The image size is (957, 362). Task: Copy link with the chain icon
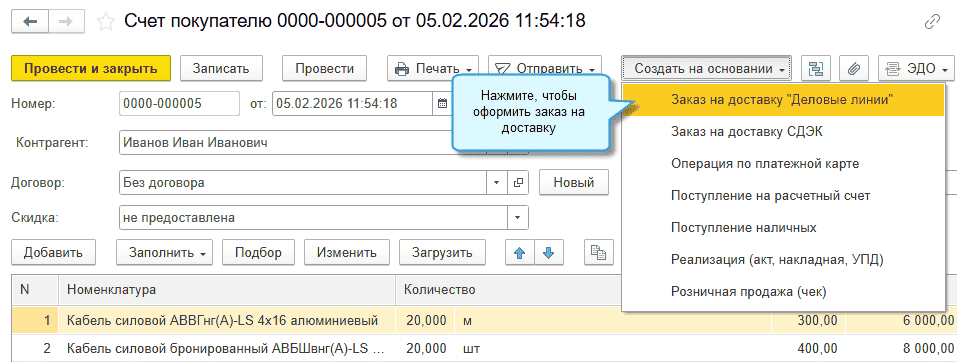pos(932,23)
